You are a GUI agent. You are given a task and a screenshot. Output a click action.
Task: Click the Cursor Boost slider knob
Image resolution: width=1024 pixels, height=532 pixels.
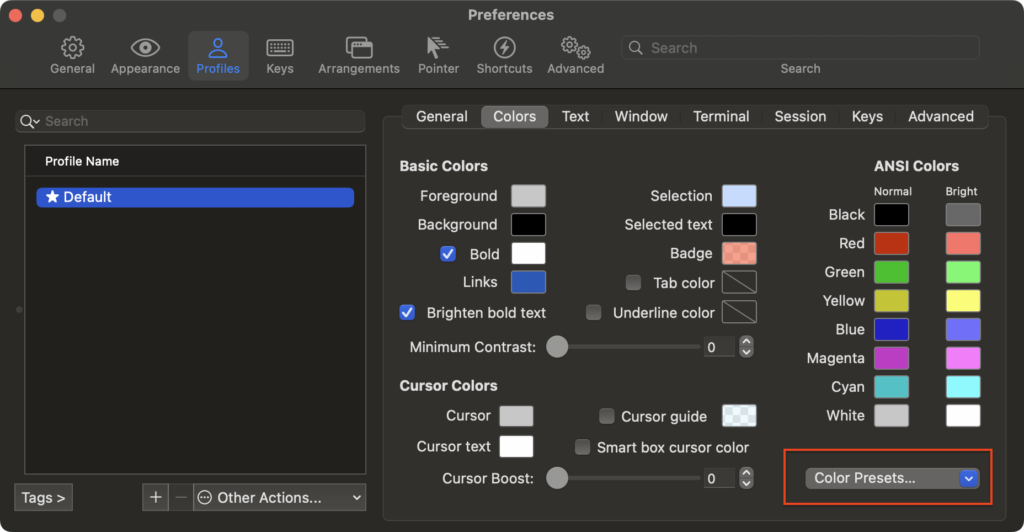pyautogui.click(x=557, y=478)
